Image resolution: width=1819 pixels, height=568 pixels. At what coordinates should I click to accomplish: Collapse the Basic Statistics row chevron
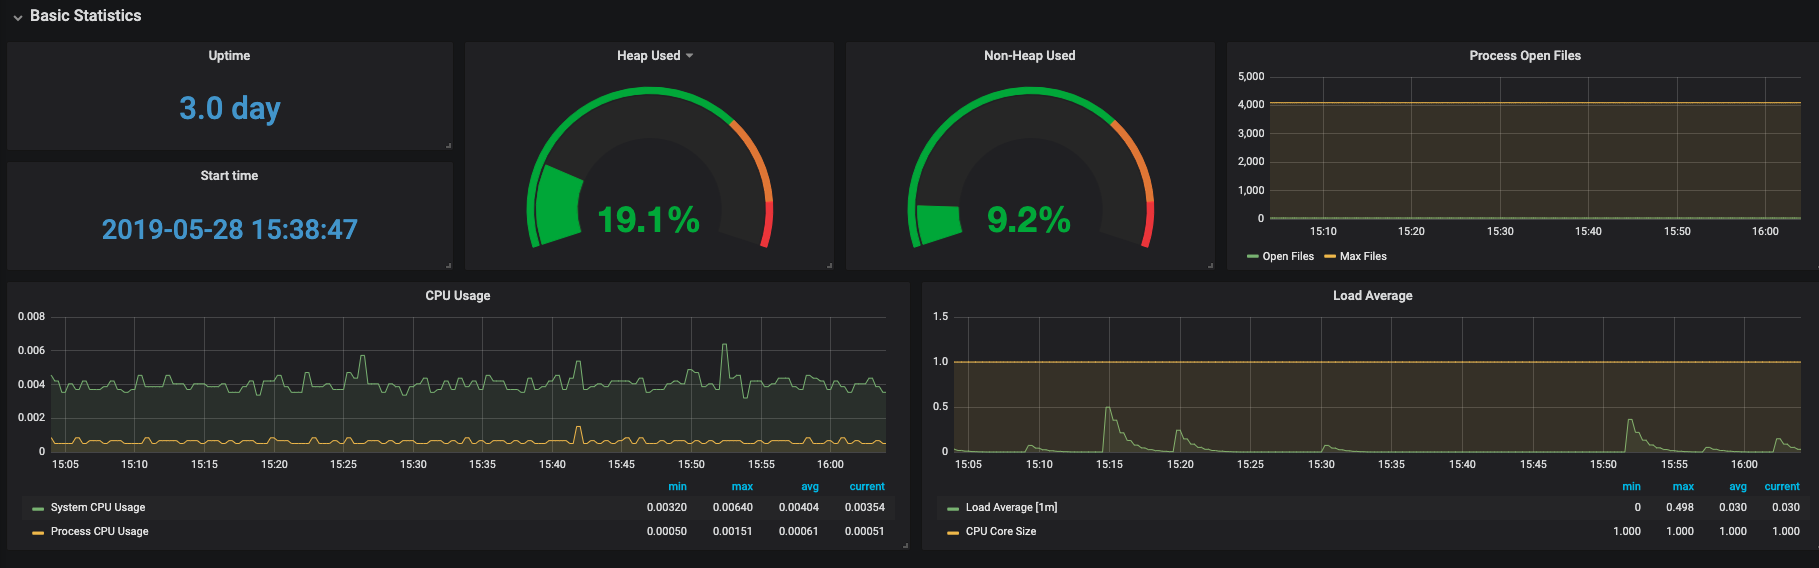pyautogui.click(x=18, y=17)
